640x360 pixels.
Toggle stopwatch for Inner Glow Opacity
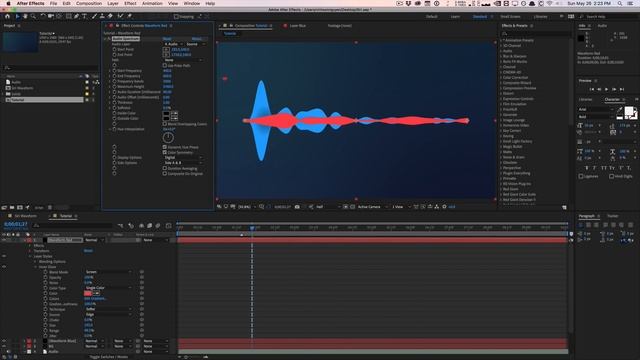click(x=45, y=278)
